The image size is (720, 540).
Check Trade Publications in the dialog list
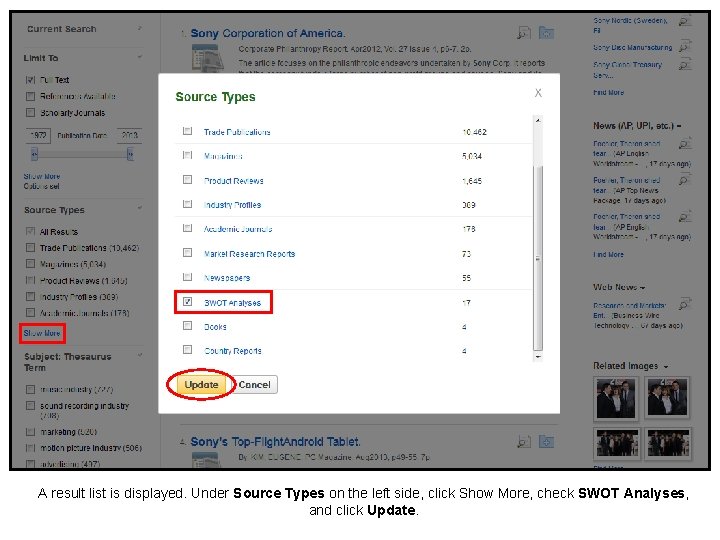click(187, 131)
